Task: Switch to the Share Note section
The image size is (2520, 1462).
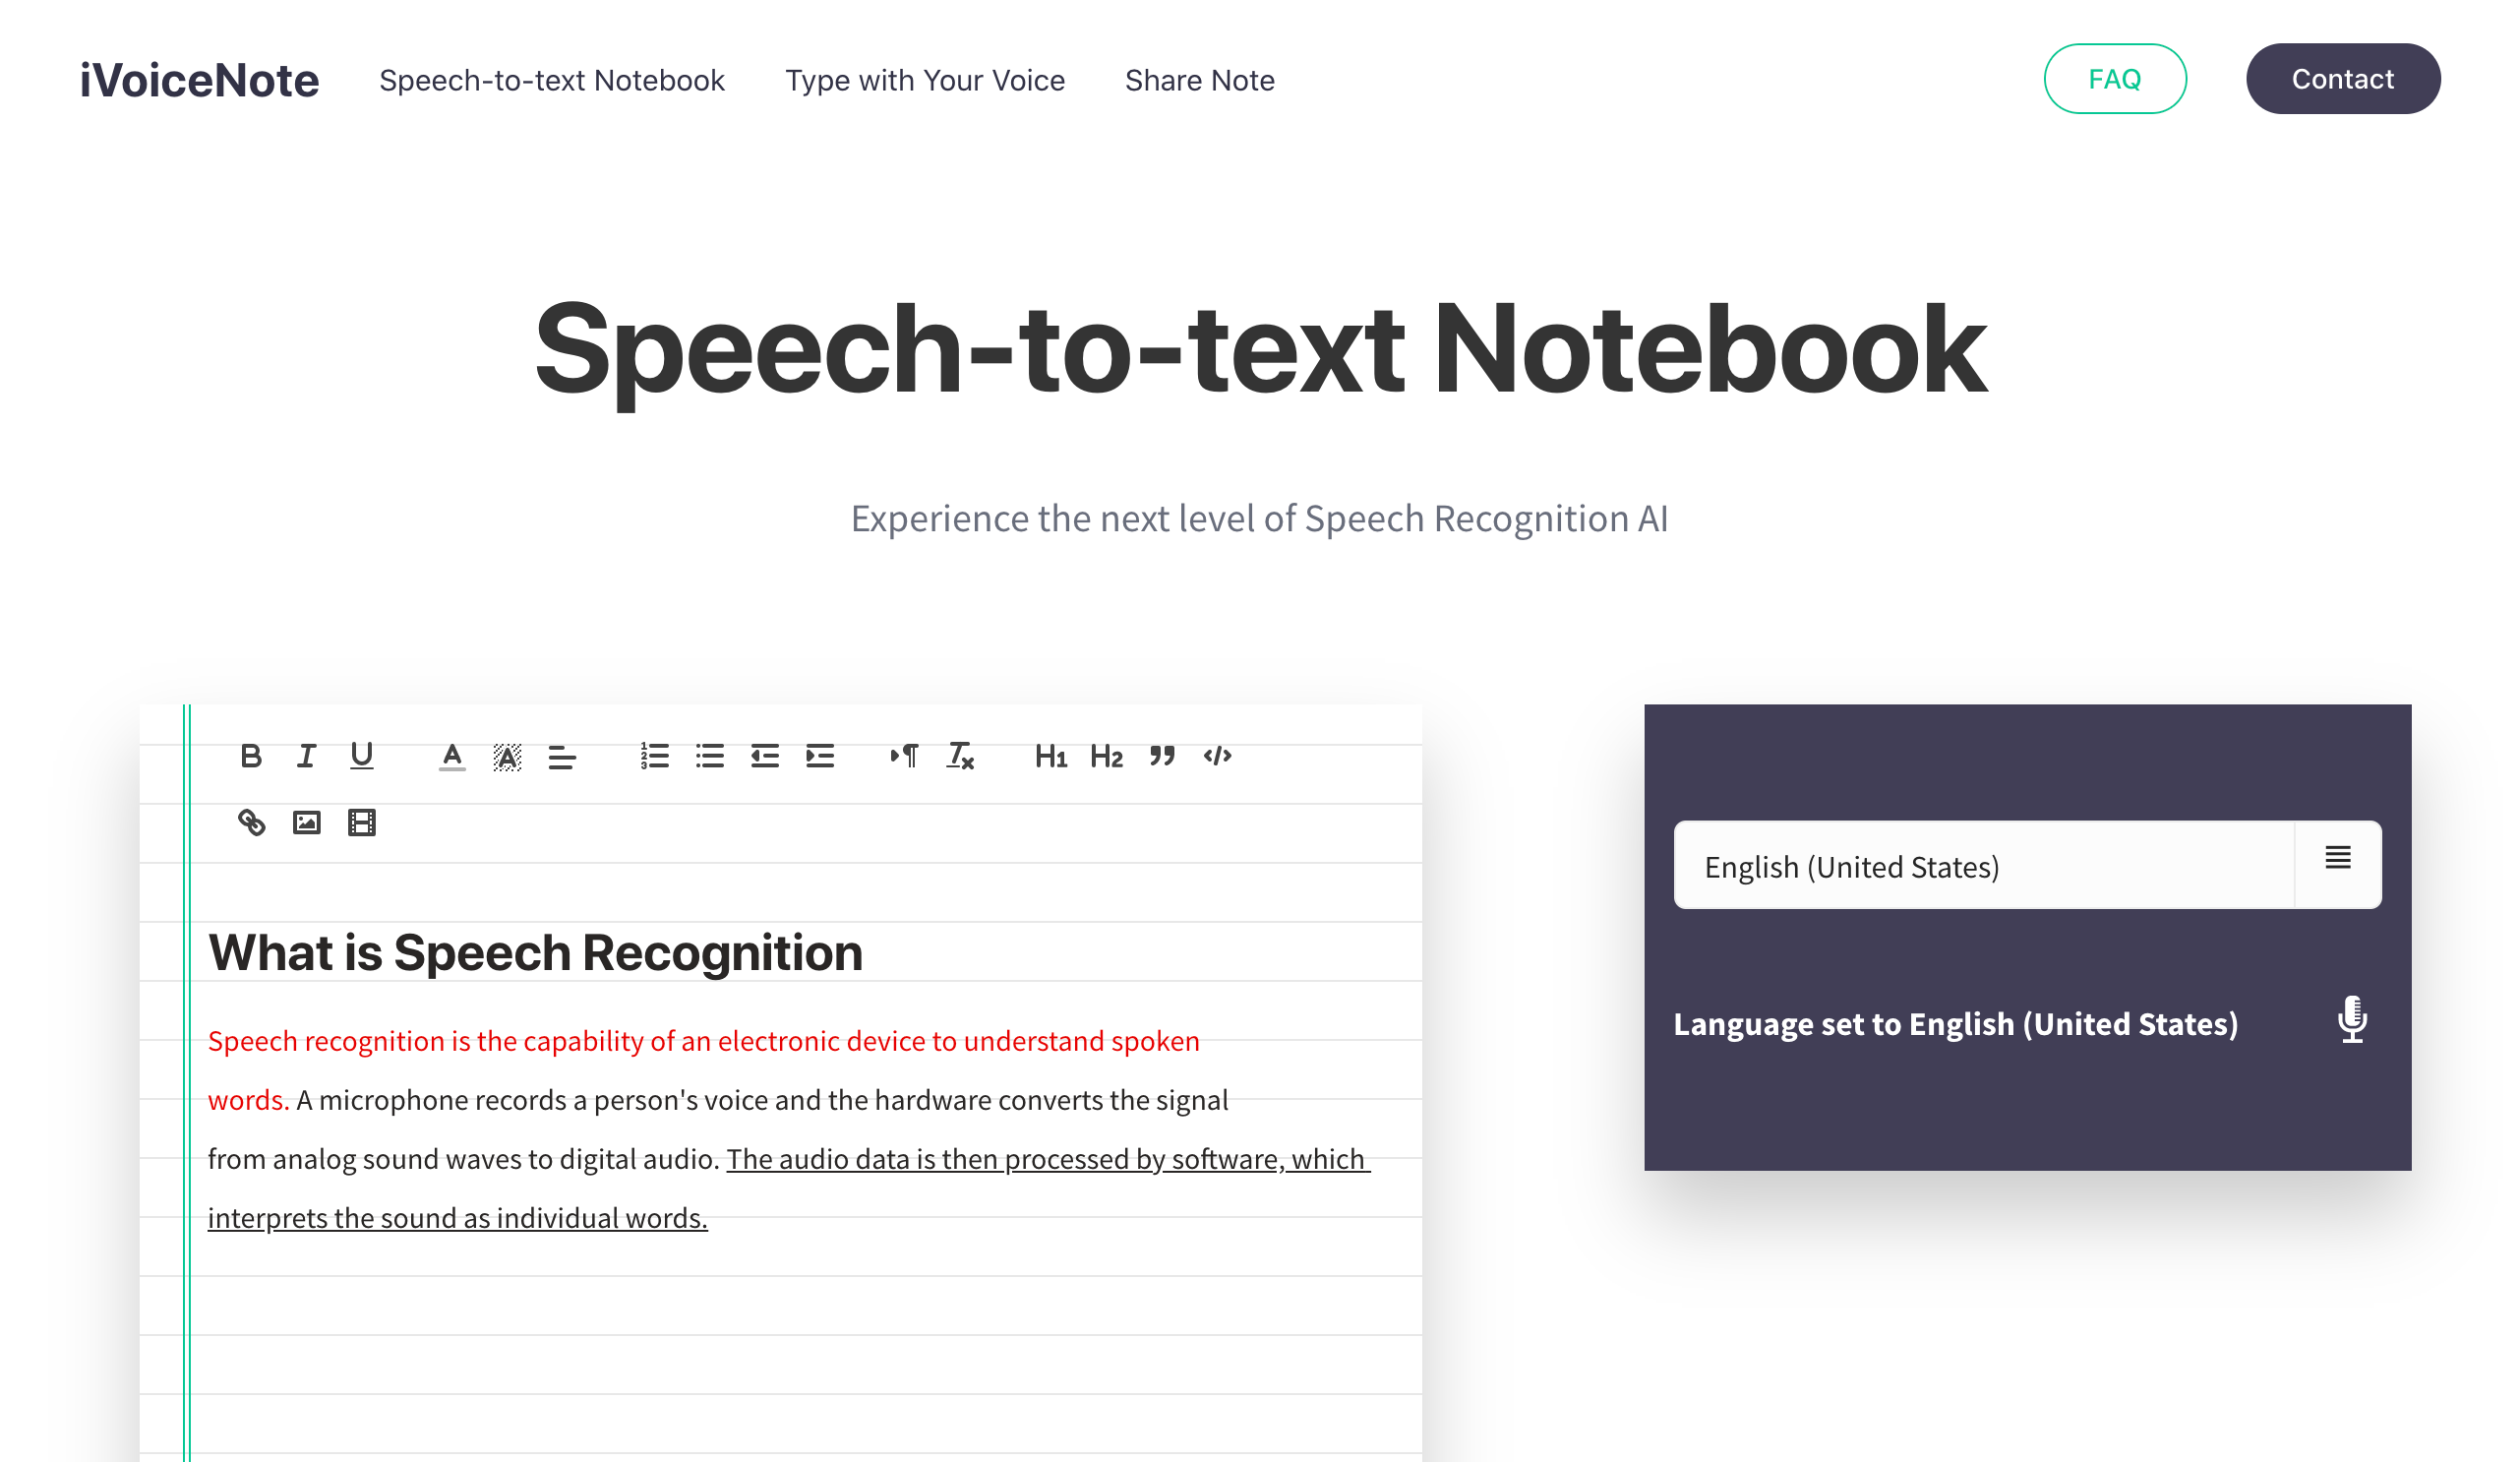Action: (1199, 80)
